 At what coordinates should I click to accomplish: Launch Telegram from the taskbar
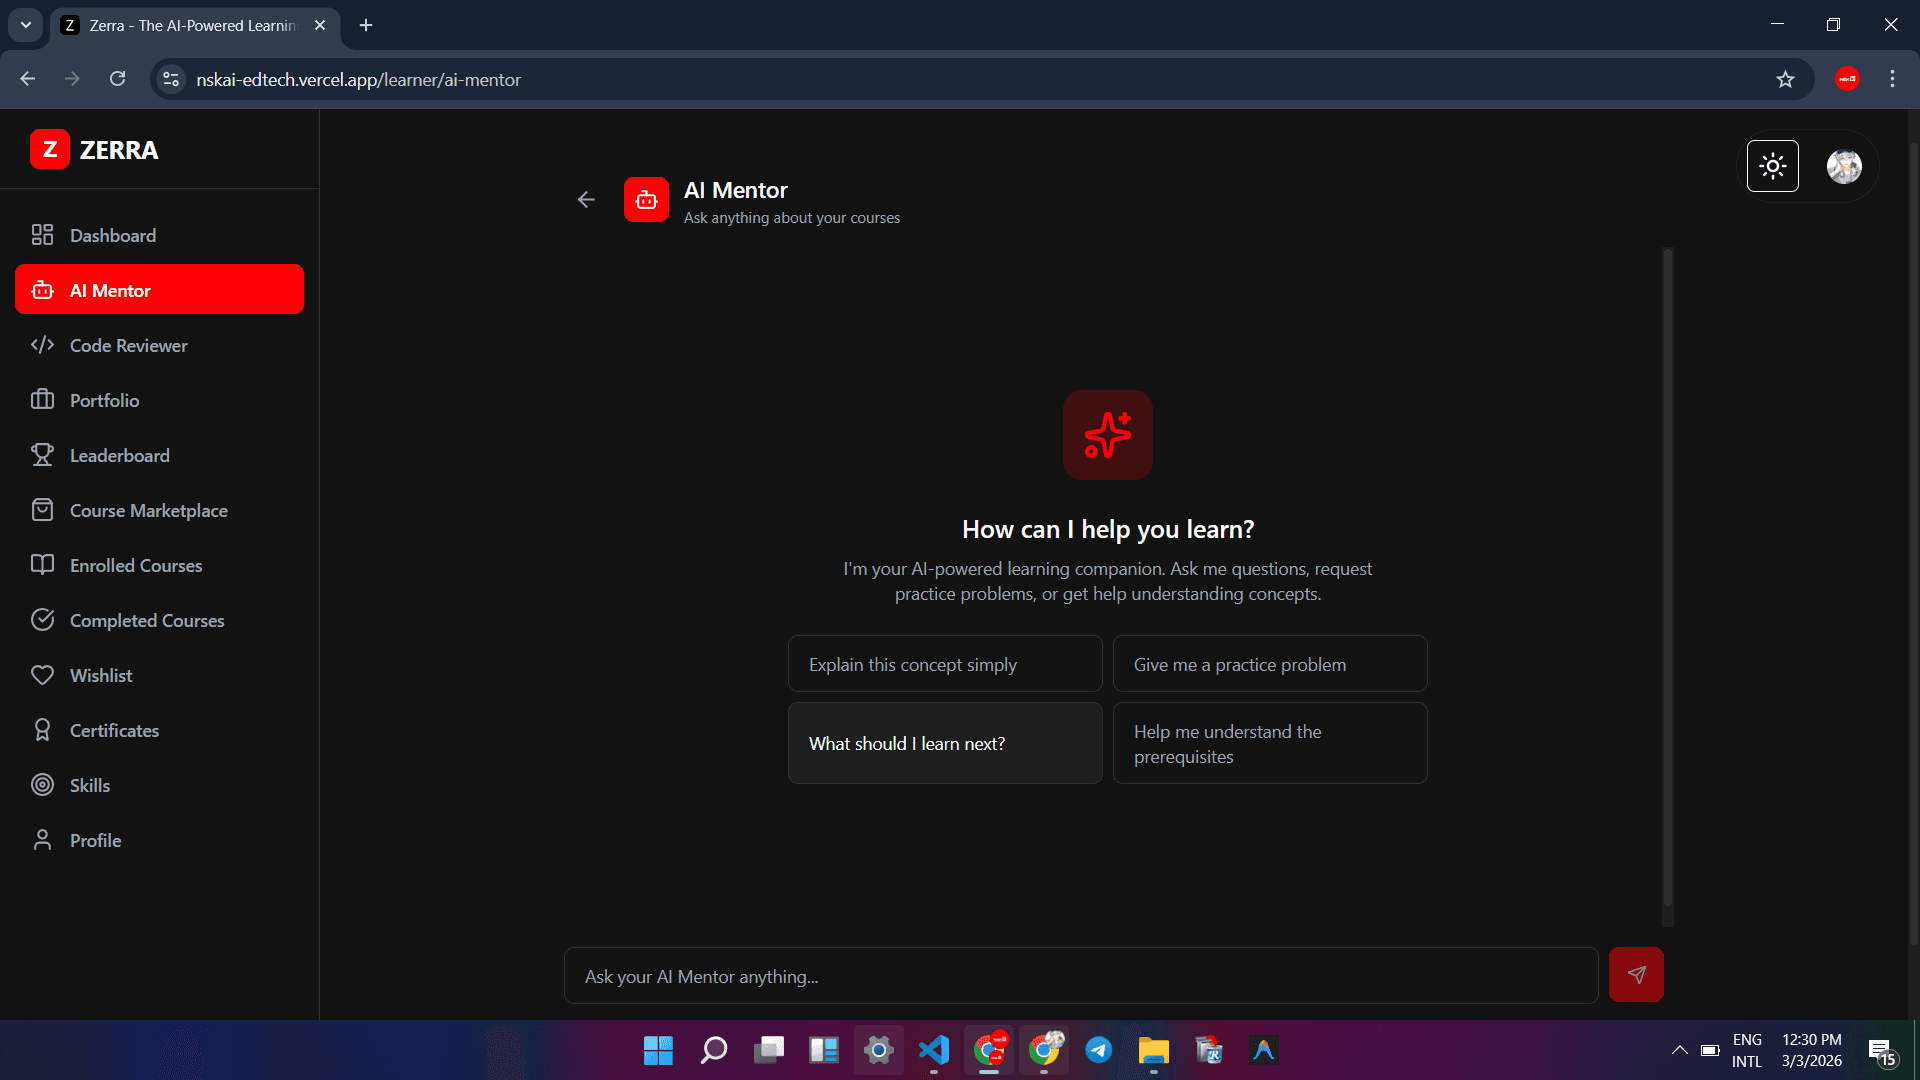coord(1099,1051)
